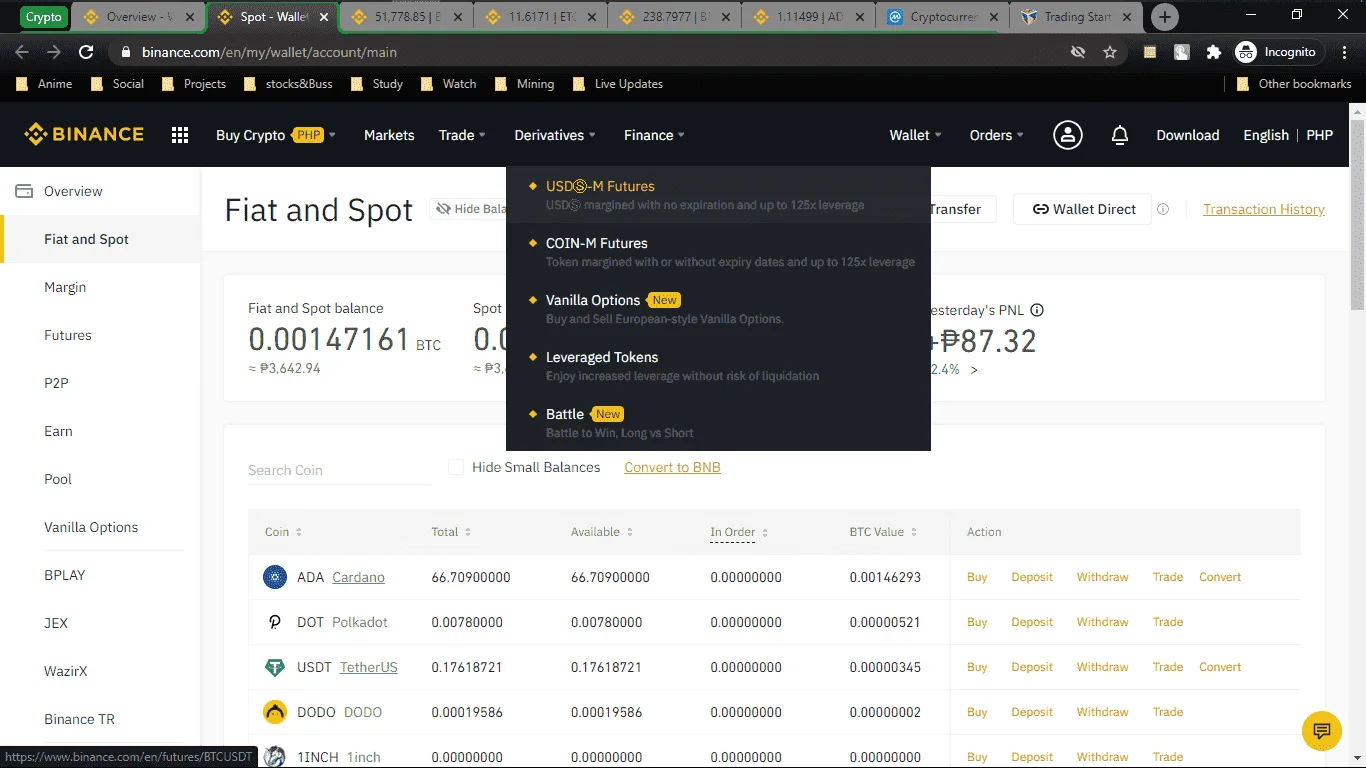This screenshot has width=1366, height=768.
Task: Toggle Hide Balance eye icon
Action: 444,209
